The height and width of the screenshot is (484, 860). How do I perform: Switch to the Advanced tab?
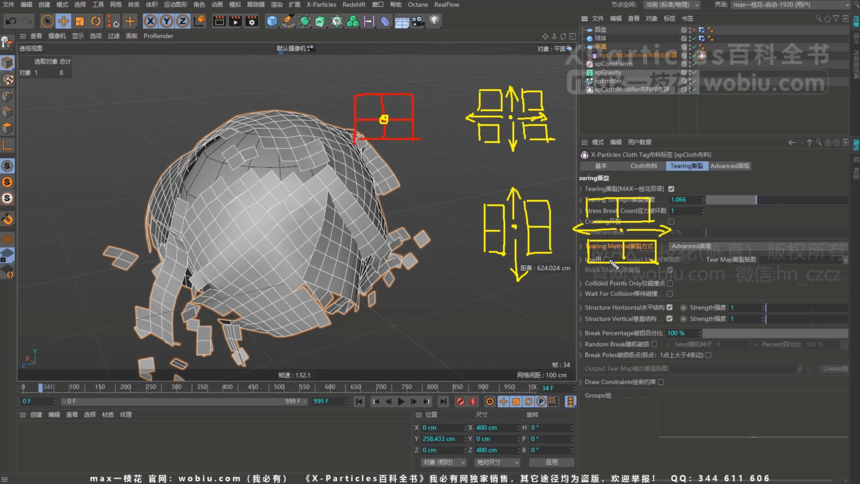(730, 166)
